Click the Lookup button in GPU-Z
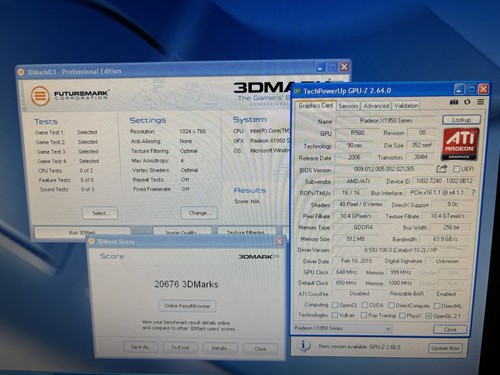 point(461,119)
